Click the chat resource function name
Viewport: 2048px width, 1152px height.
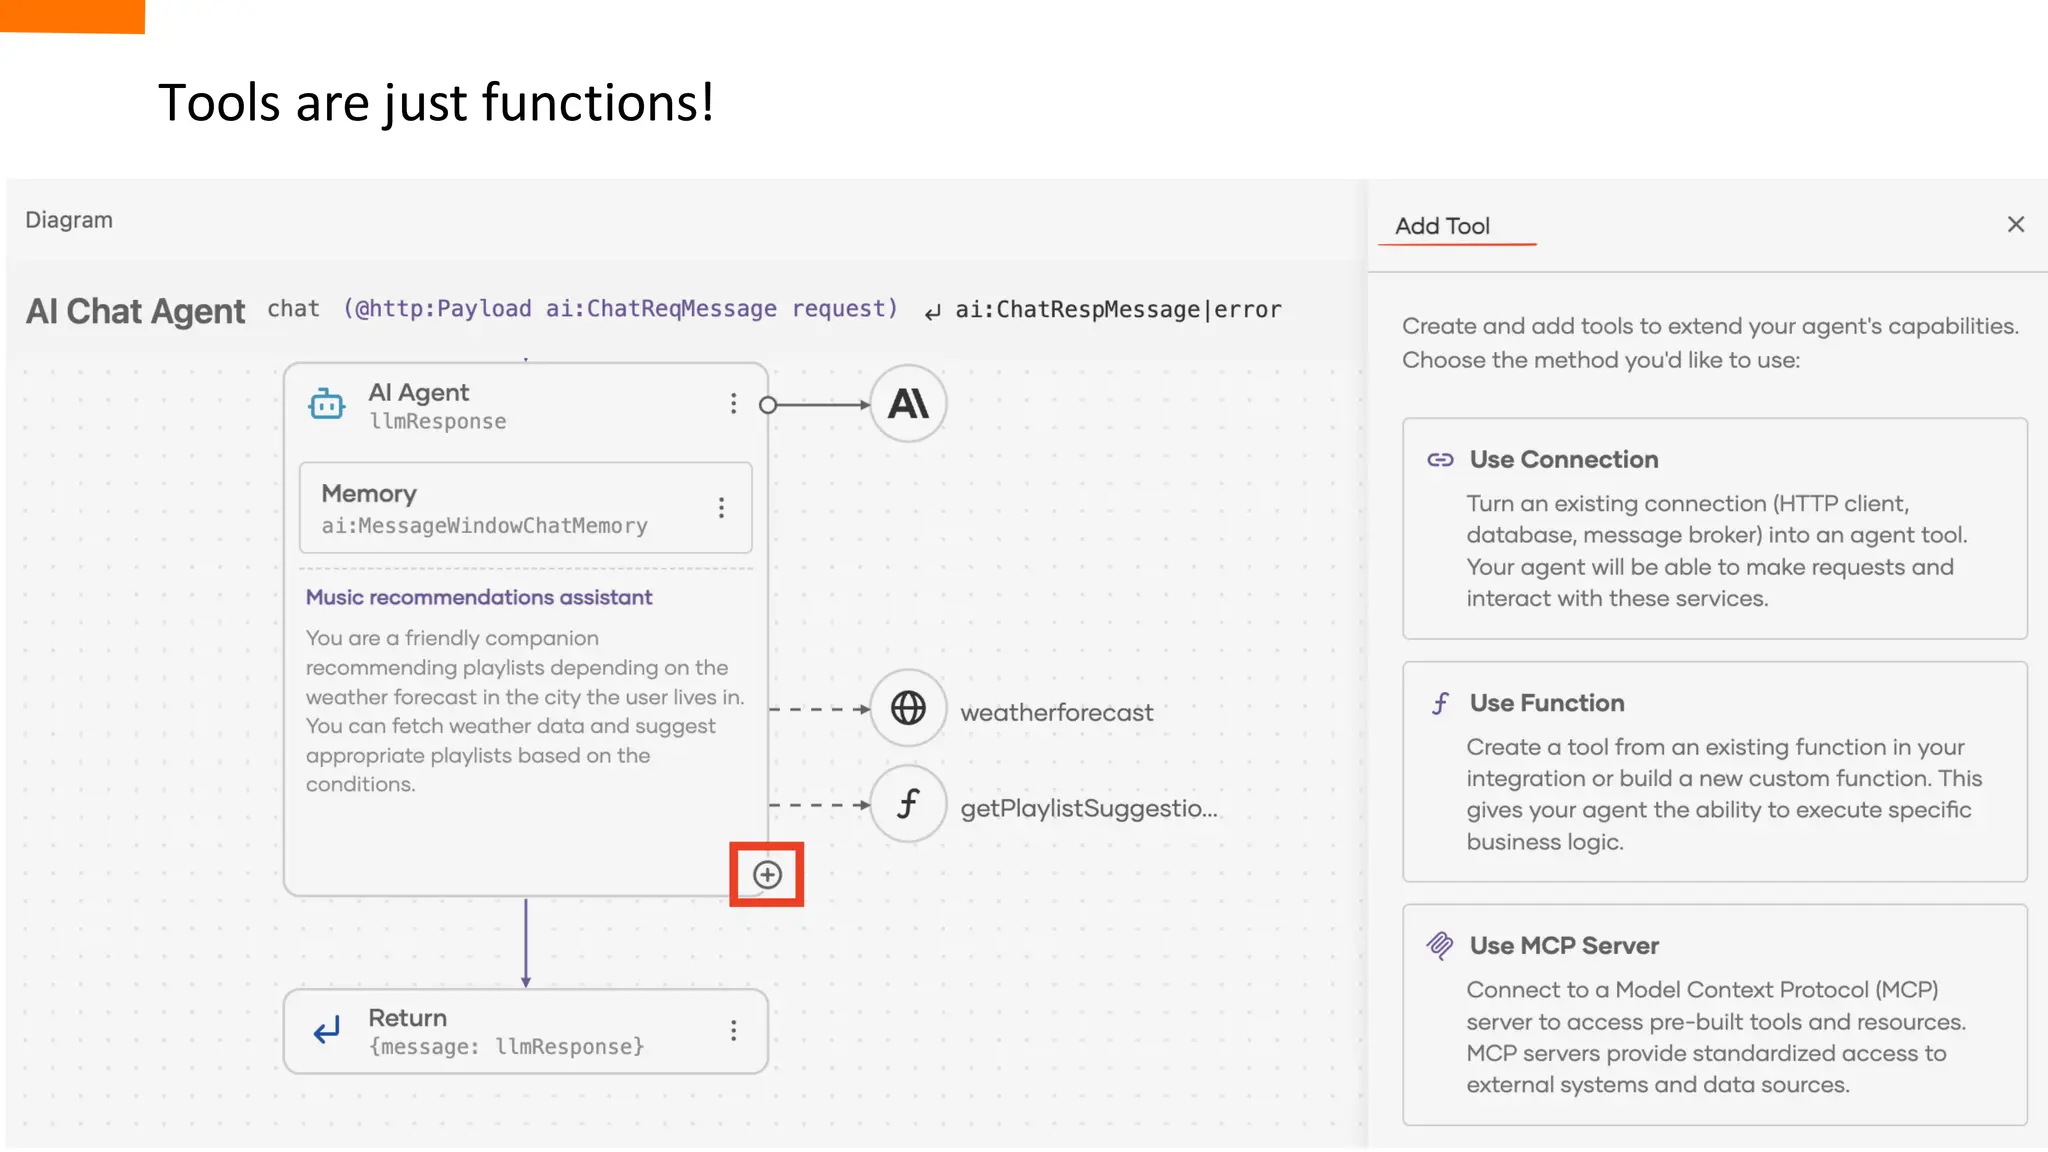(293, 309)
